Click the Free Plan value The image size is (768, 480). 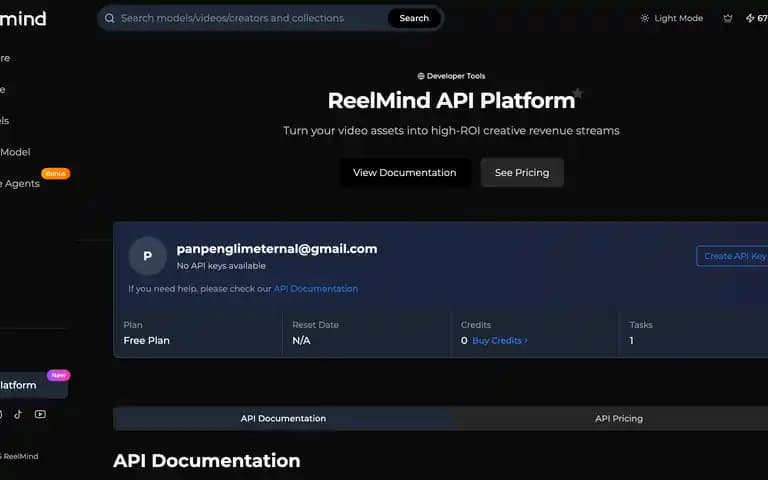click(x=146, y=340)
